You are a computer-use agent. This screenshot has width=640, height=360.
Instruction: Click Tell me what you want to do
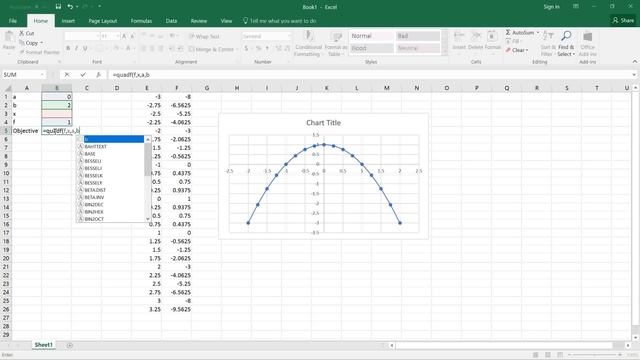click(x=280, y=21)
